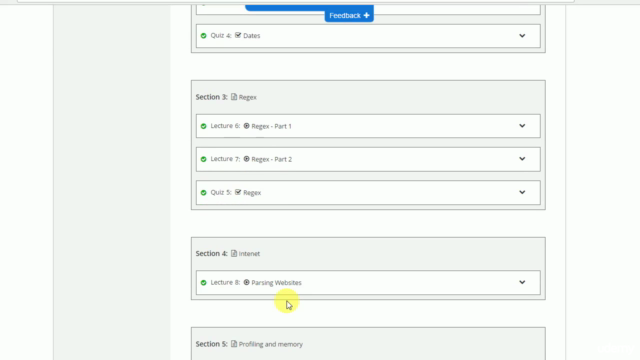This screenshot has width=640, height=360.
Task: Expand the Quiz 5 Regex row
Action: [x=522, y=192]
